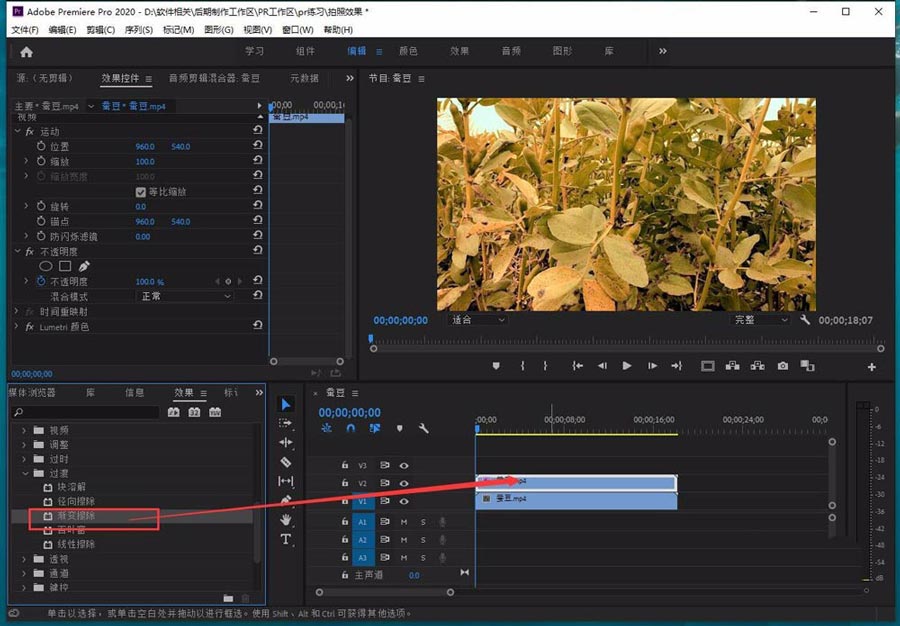Select the Selection (arrow) tool
The height and width of the screenshot is (626, 900).
point(286,405)
